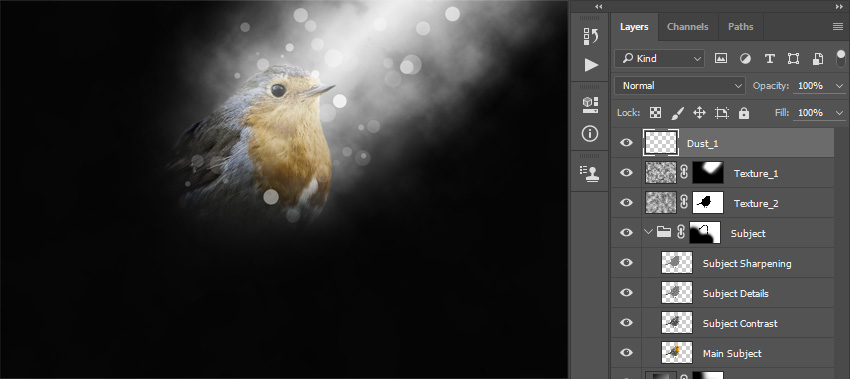Image resolution: width=850 pixels, height=379 pixels.
Task: Open the Fill slider dropdown arrow
Action: tap(840, 113)
